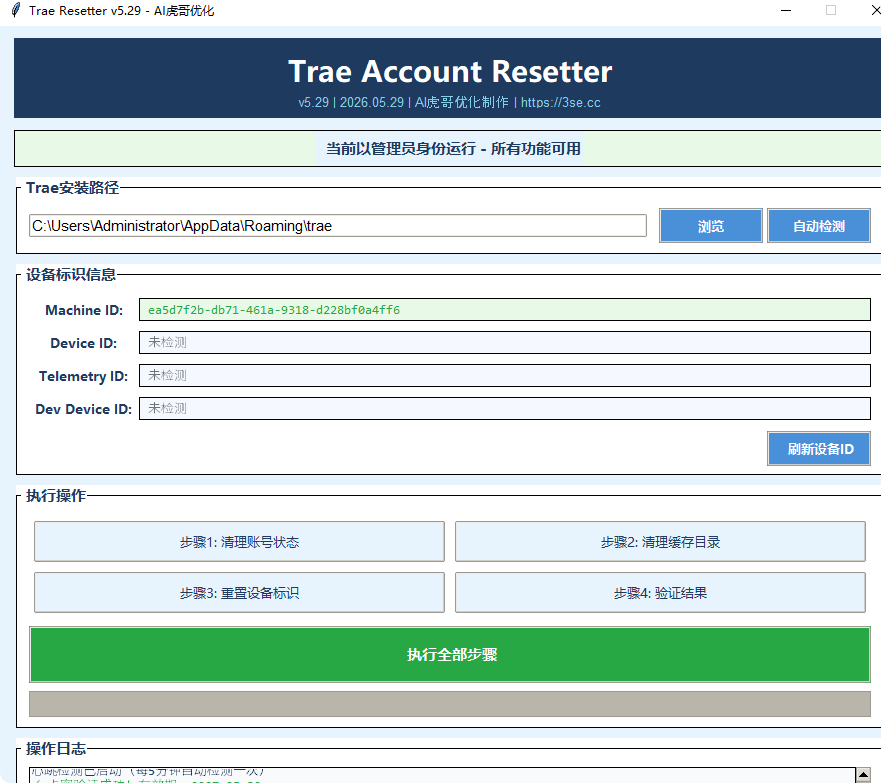881x783 pixels.
Task: Click the green 执行全部步骤 button
Action: coord(450,654)
